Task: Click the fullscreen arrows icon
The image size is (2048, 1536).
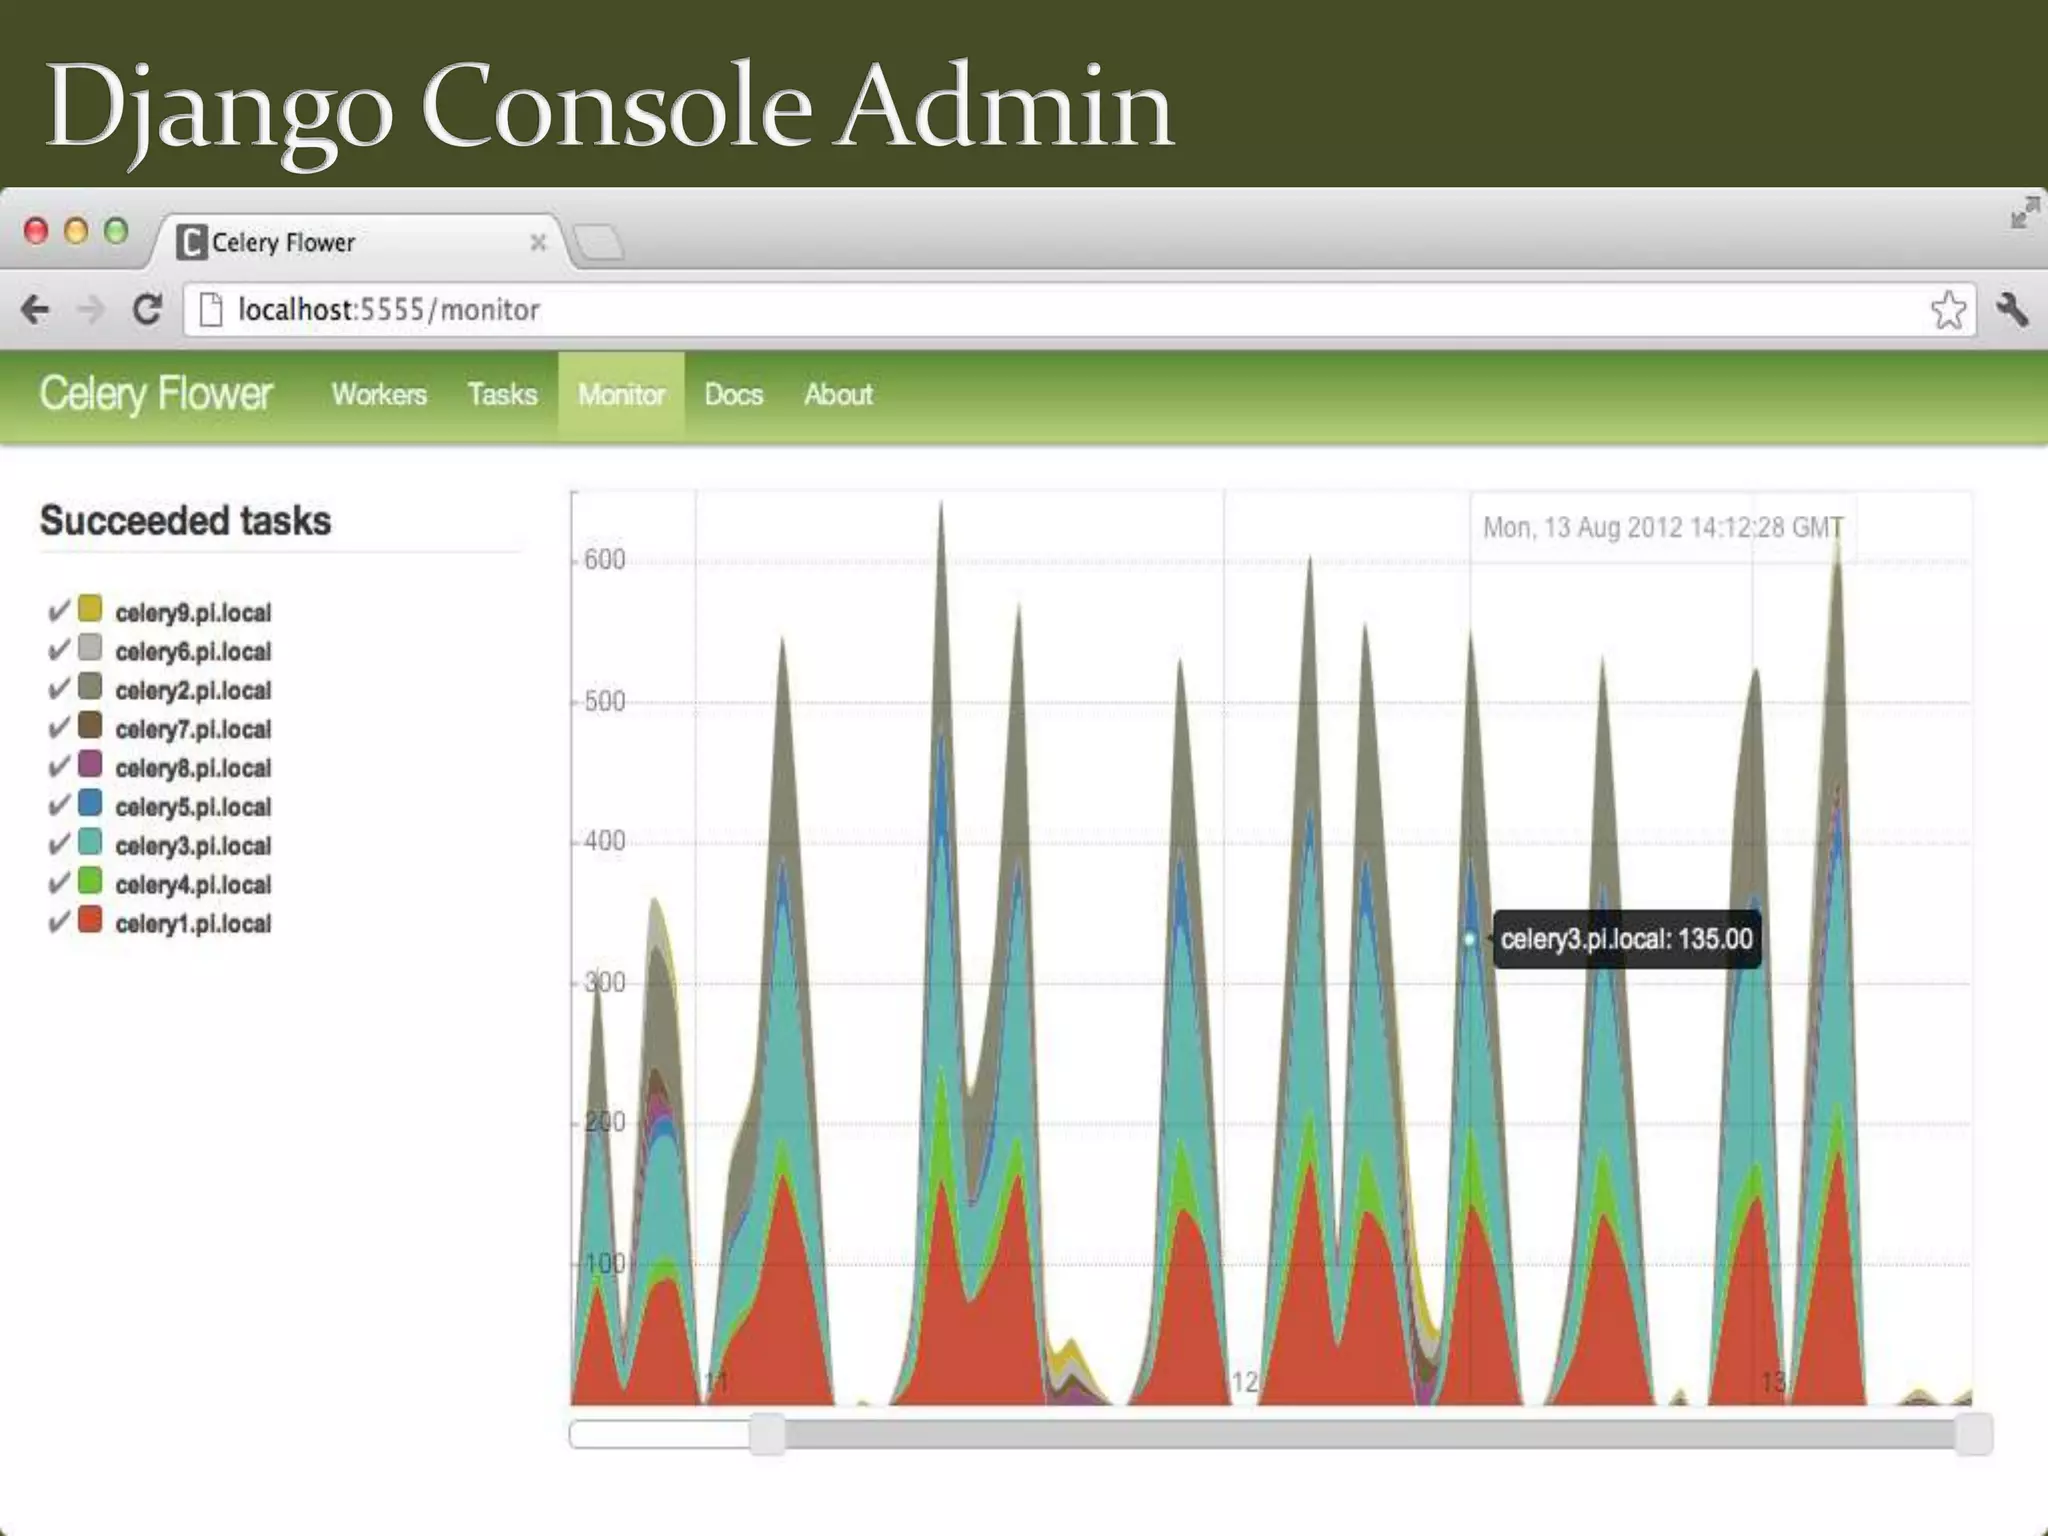Action: (x=2024, y=212)
